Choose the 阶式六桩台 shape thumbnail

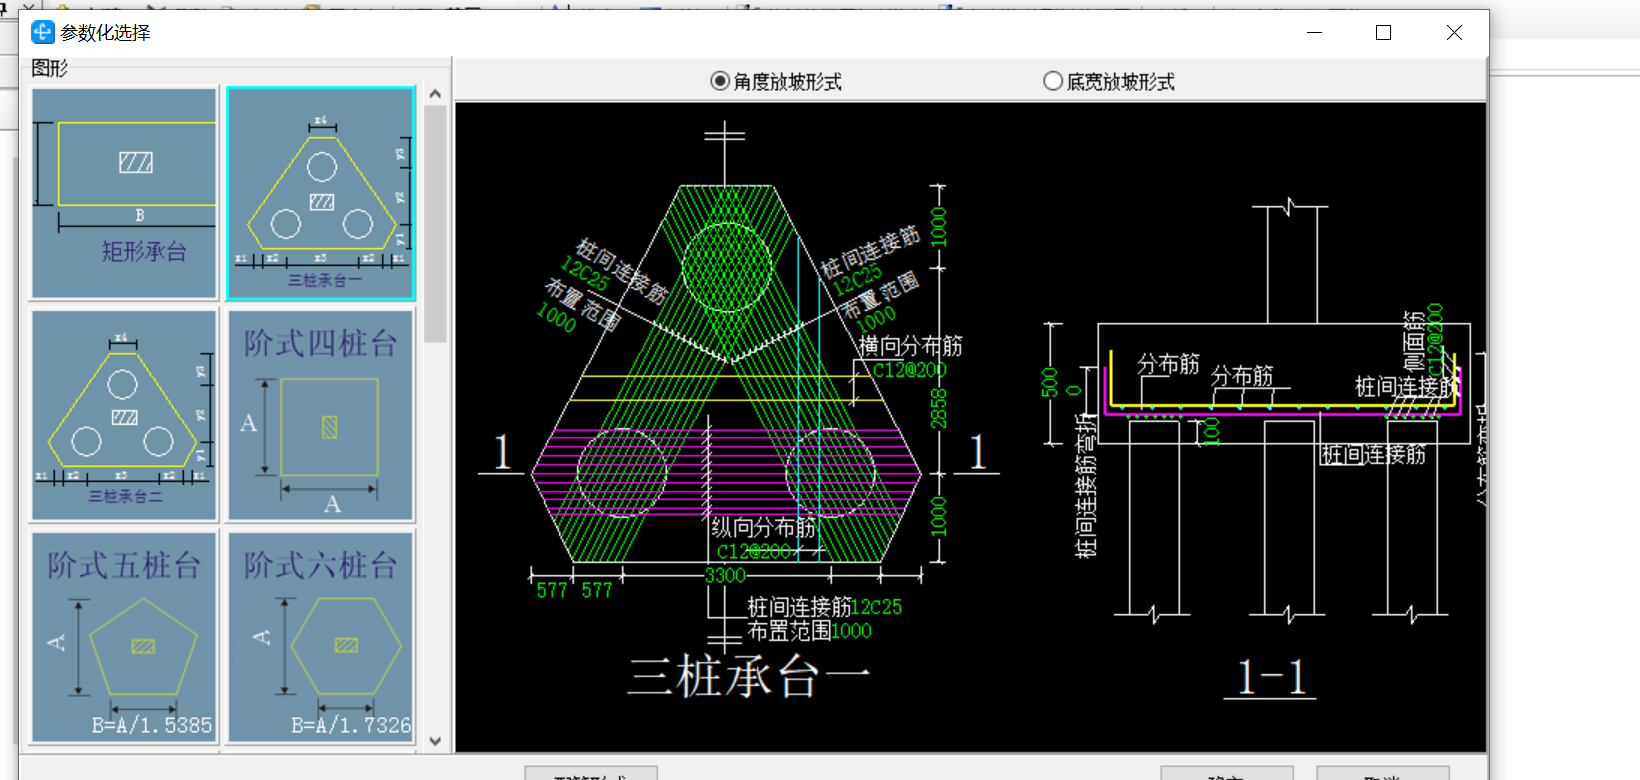click(321, 637)
